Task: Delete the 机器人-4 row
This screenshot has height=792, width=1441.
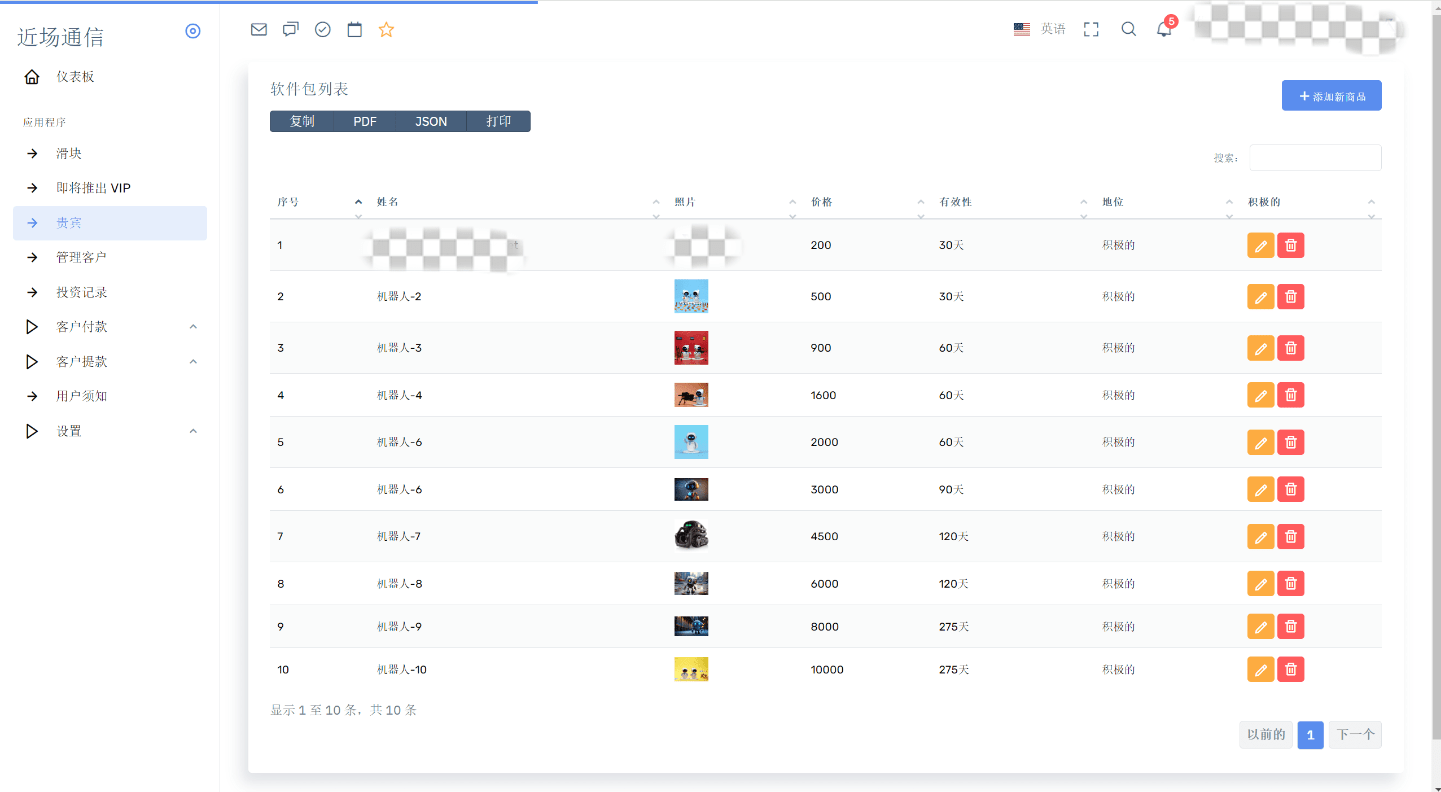Action: tap(1291, 395)
